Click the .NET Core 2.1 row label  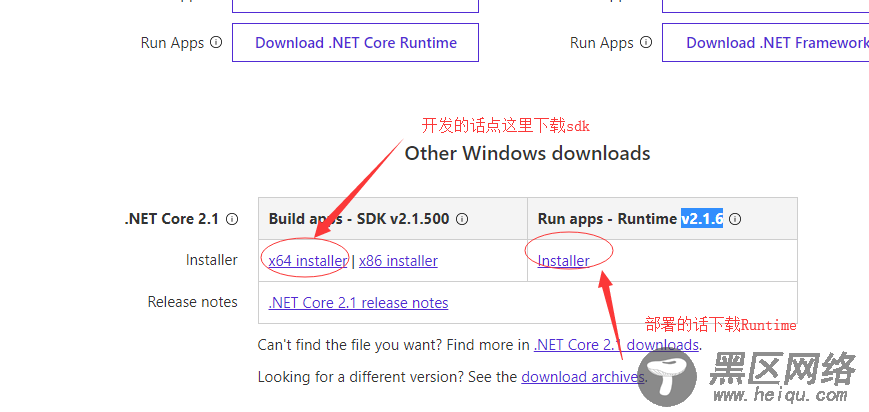pyautogui.click(x=172, y=219)
